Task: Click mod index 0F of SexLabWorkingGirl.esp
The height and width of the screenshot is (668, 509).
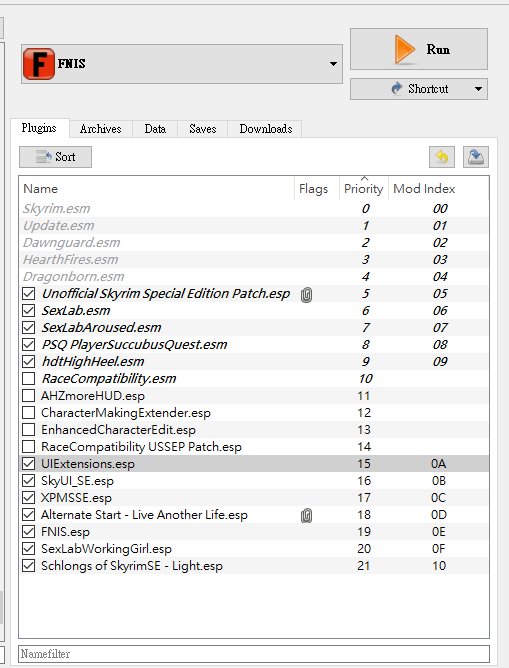Action: (438, 549)
